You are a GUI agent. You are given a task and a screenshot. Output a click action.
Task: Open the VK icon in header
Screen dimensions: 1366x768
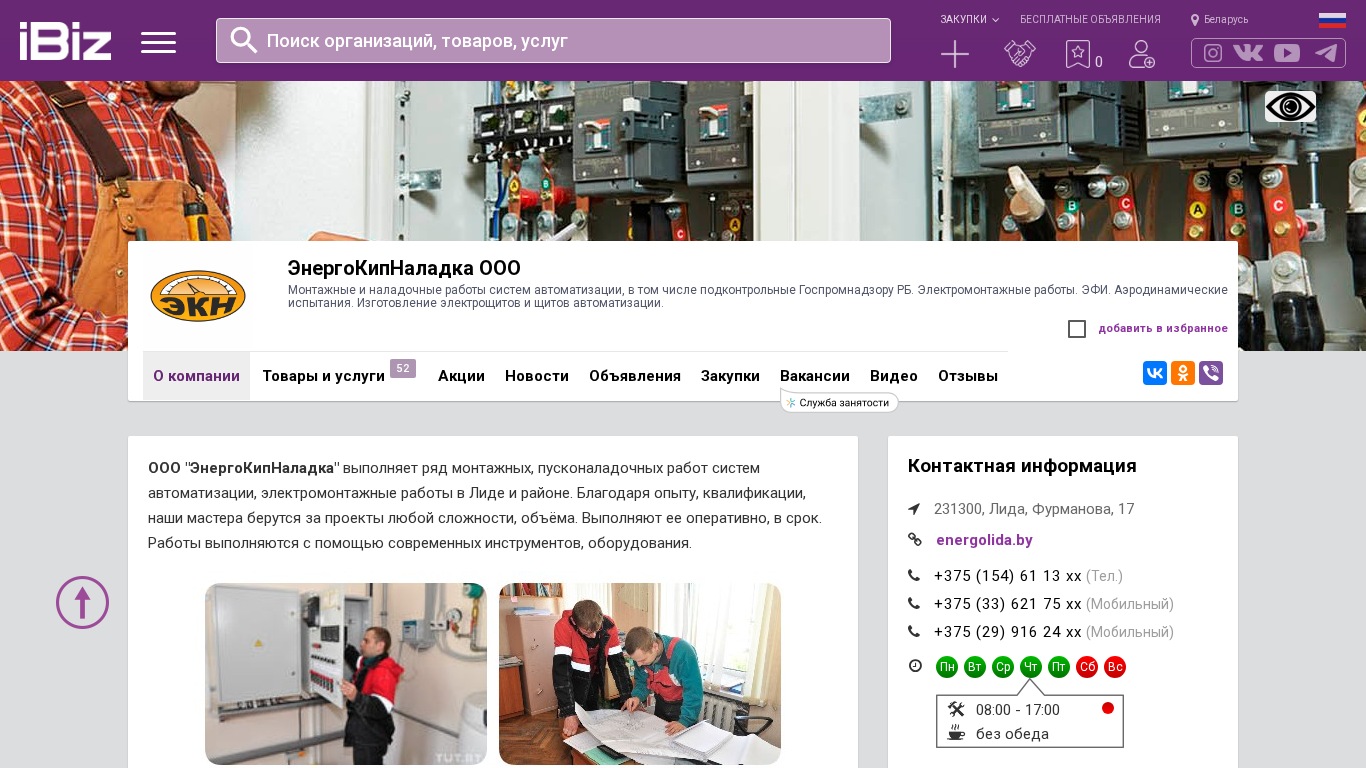click(1248, 53)
